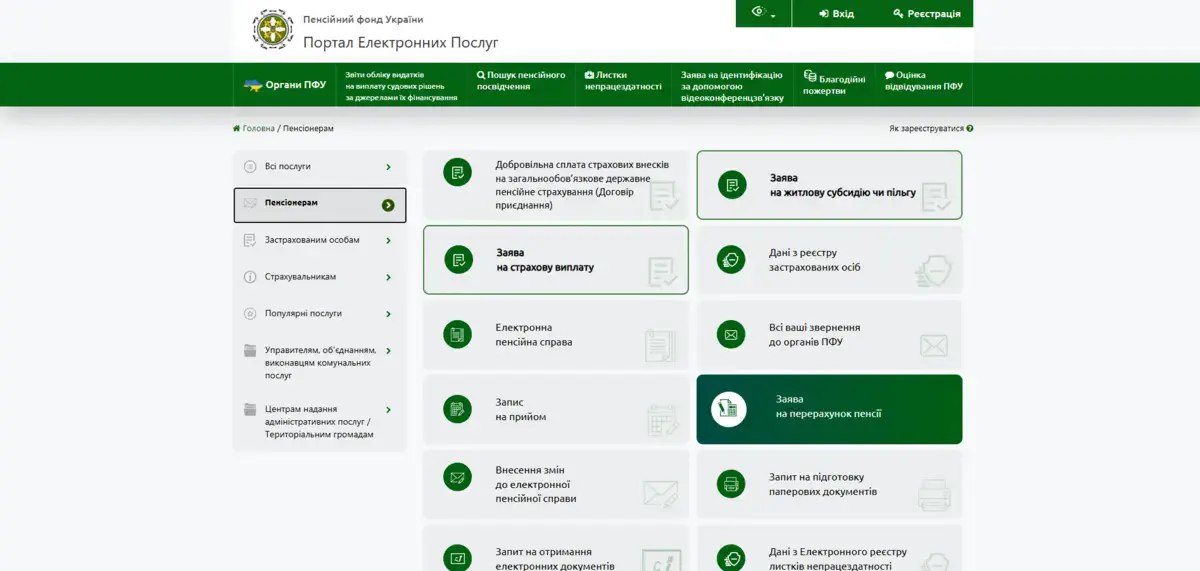Open Заява на житлову субсидію чи пільгу tile
Image resolution: width=1200 pixels, height=571 pixels.
[829, 185]
